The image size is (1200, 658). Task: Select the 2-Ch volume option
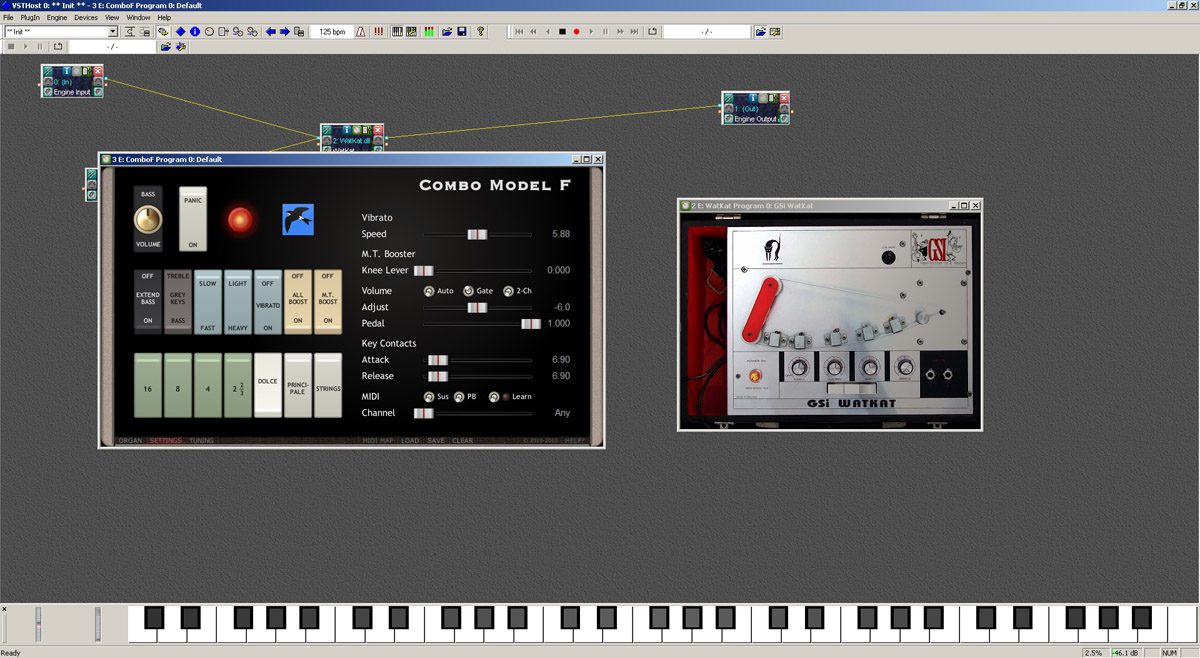click(508, 291)
